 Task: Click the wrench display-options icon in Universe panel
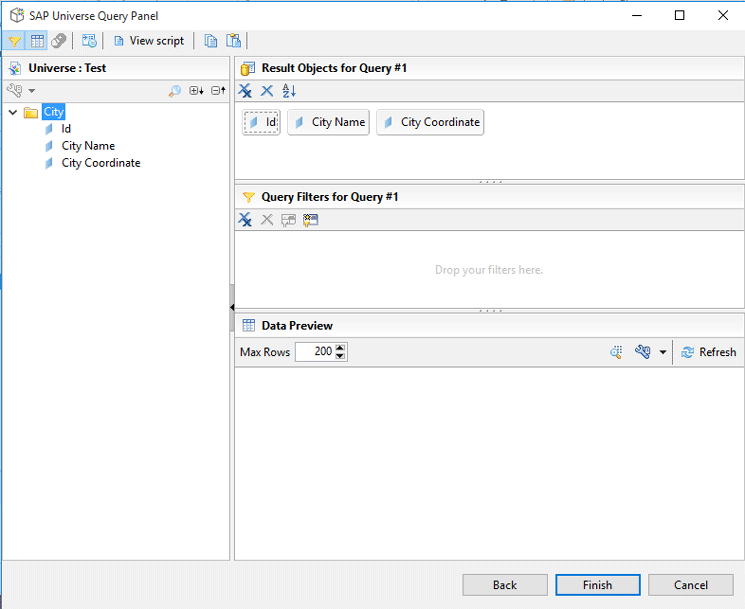click(14, 90)
